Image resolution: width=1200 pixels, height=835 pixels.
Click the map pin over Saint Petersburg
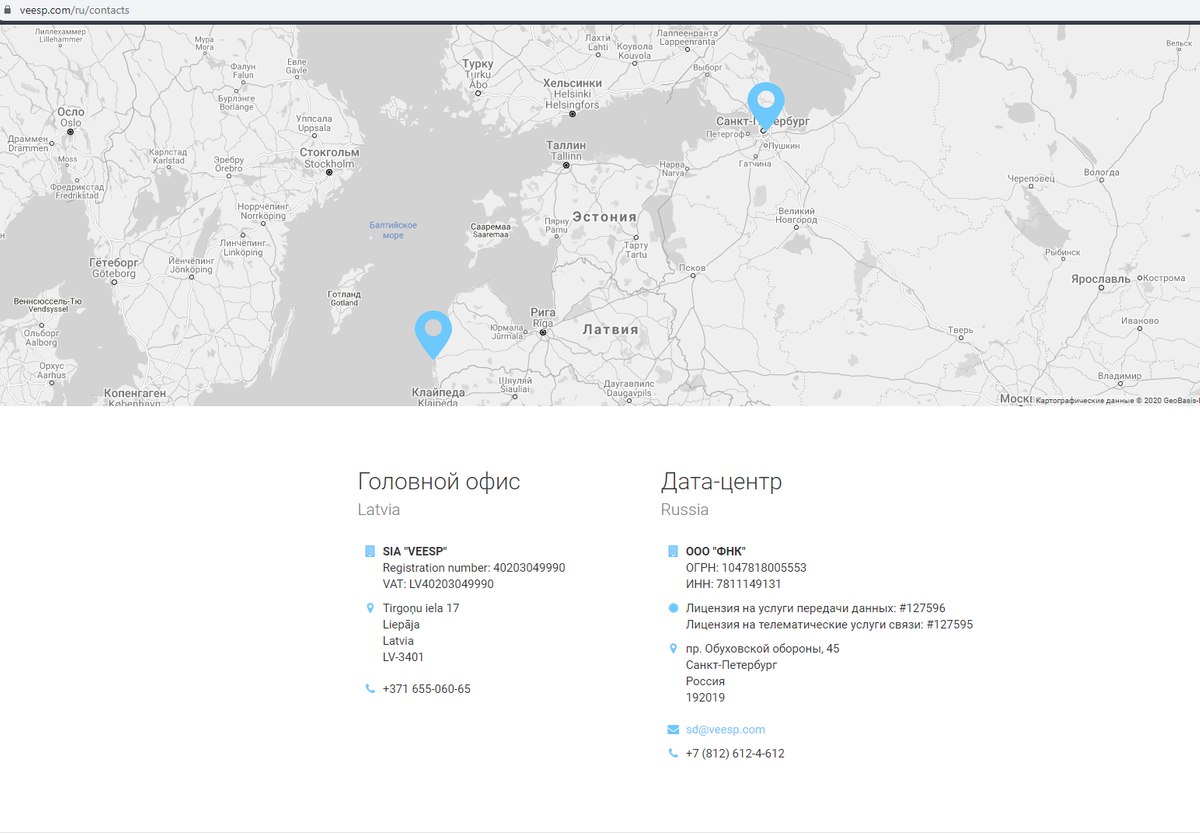766,106
